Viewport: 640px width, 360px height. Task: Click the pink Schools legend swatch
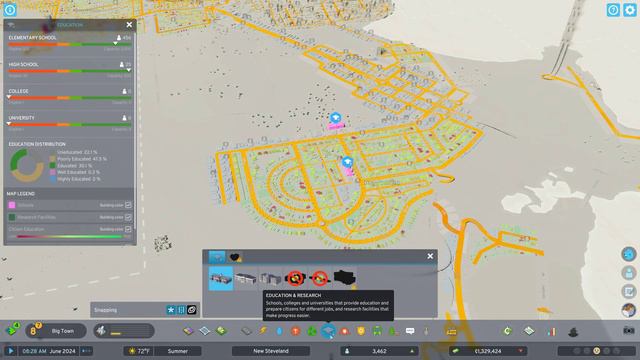click(x=12, y=205)
